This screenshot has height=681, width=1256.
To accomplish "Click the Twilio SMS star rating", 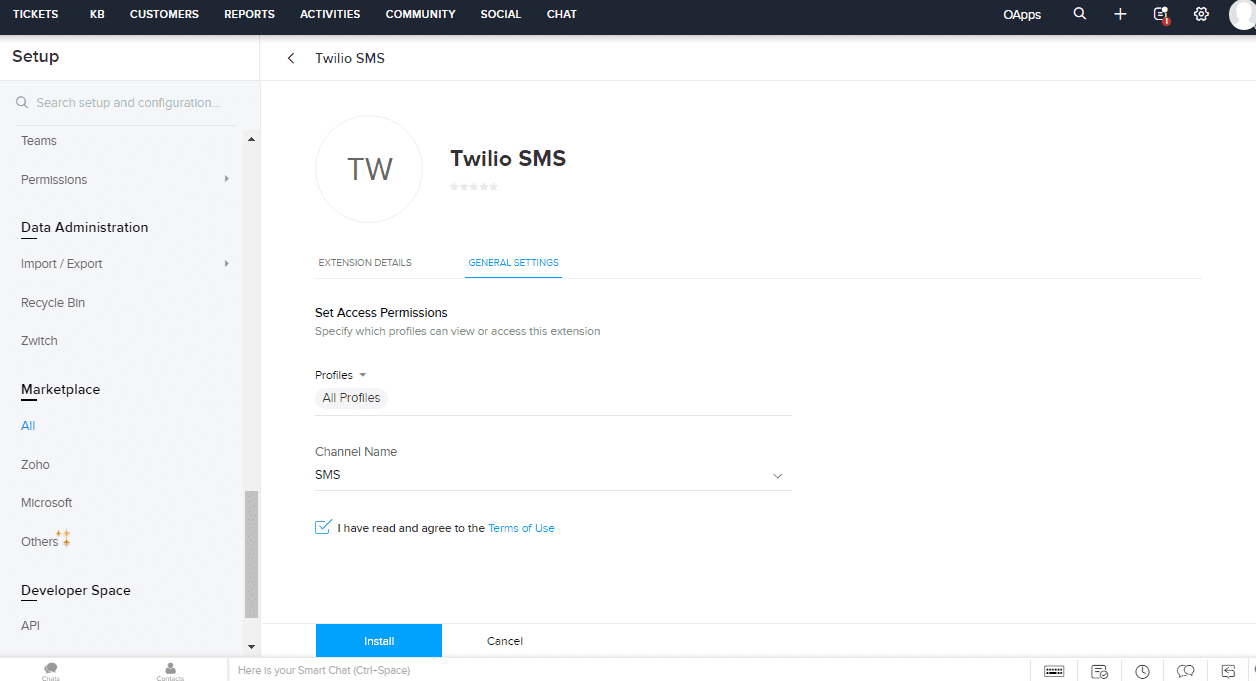I will (474, 187).
